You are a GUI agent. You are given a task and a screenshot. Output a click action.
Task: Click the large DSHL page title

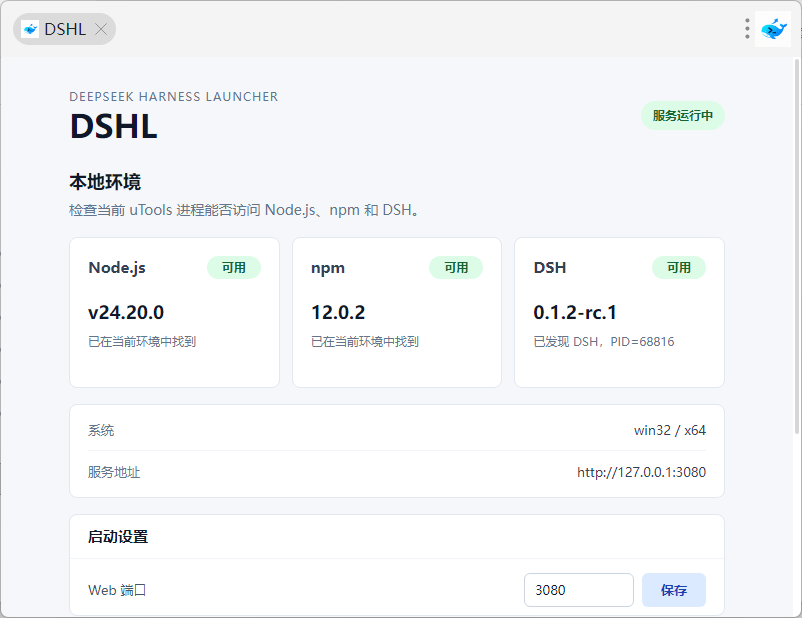click(x=113, y=126)
